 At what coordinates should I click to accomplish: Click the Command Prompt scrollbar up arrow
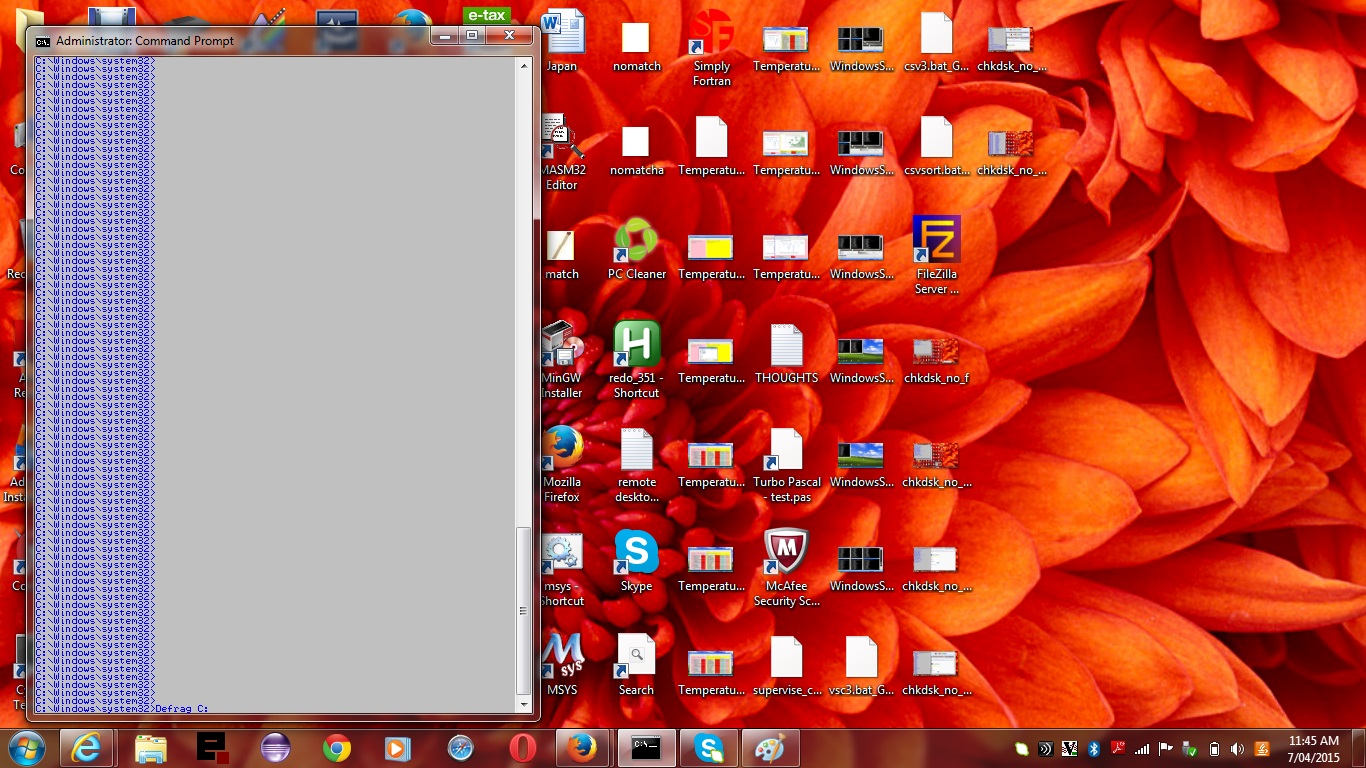click(x=524, y=65)
